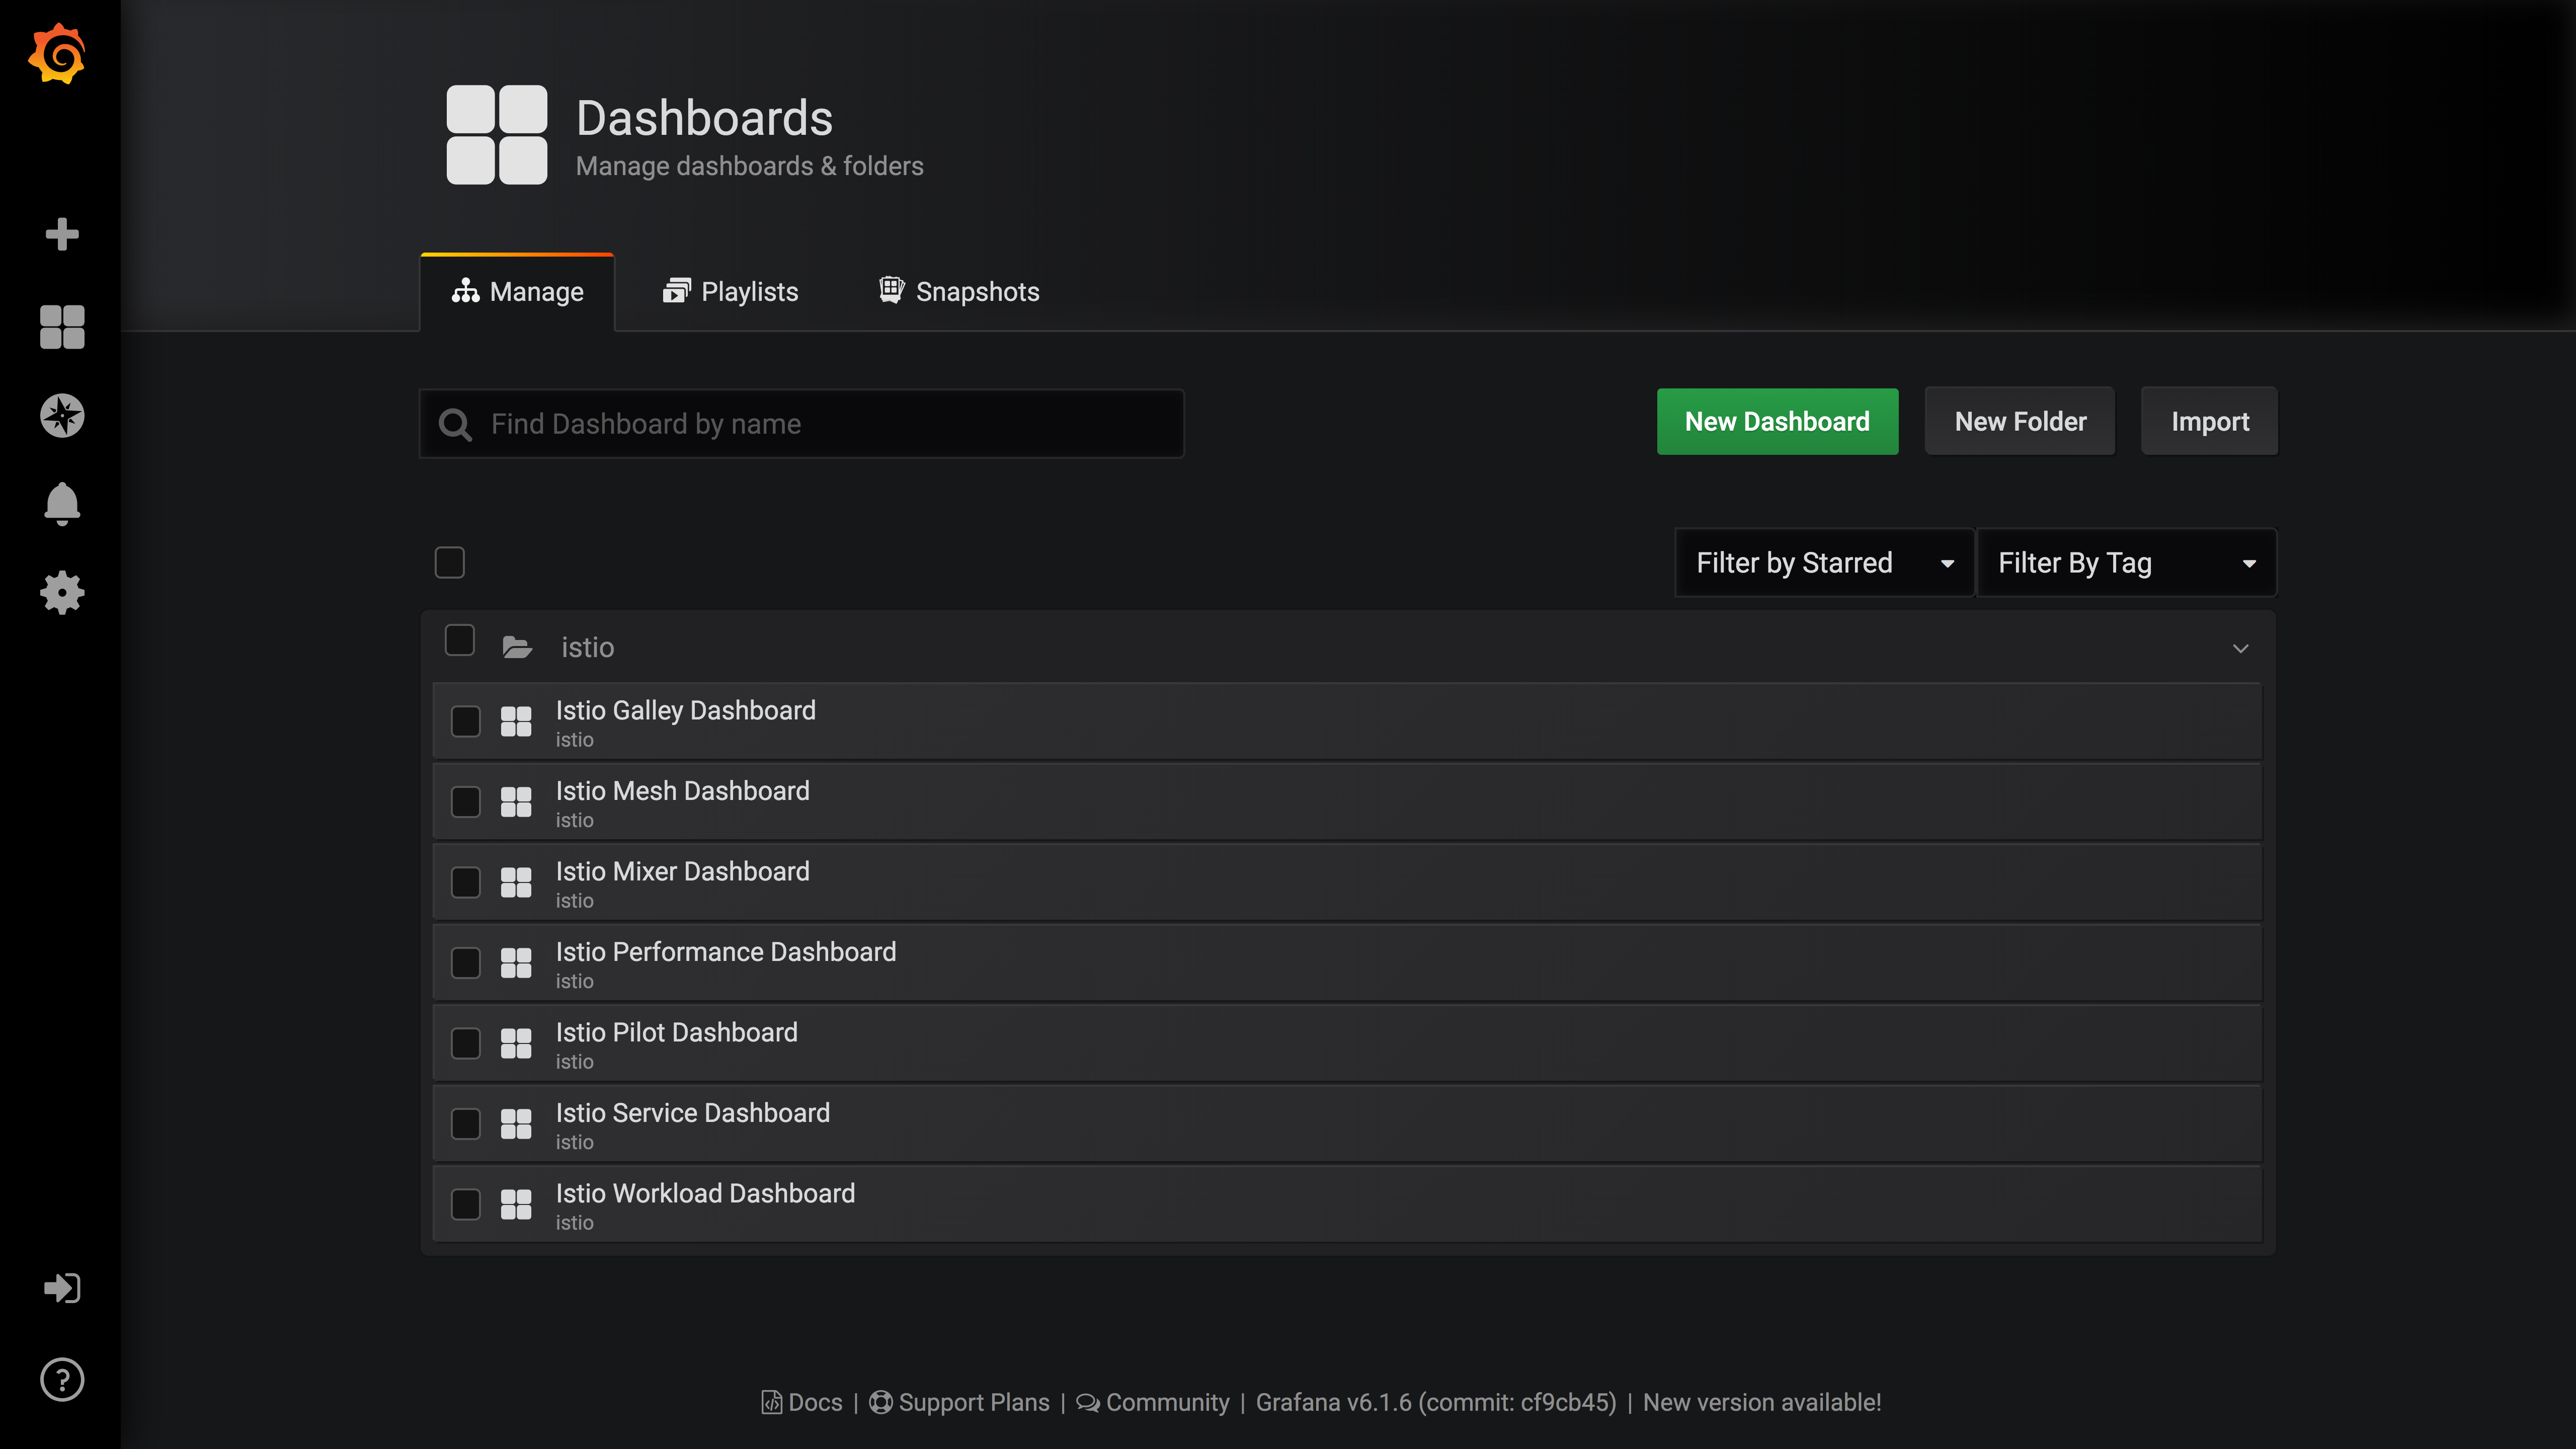Select the Dashboards icon in the sidebar
This screenshot has width=2576, height=1449.
pyautogui.click(x=62, y=328)
